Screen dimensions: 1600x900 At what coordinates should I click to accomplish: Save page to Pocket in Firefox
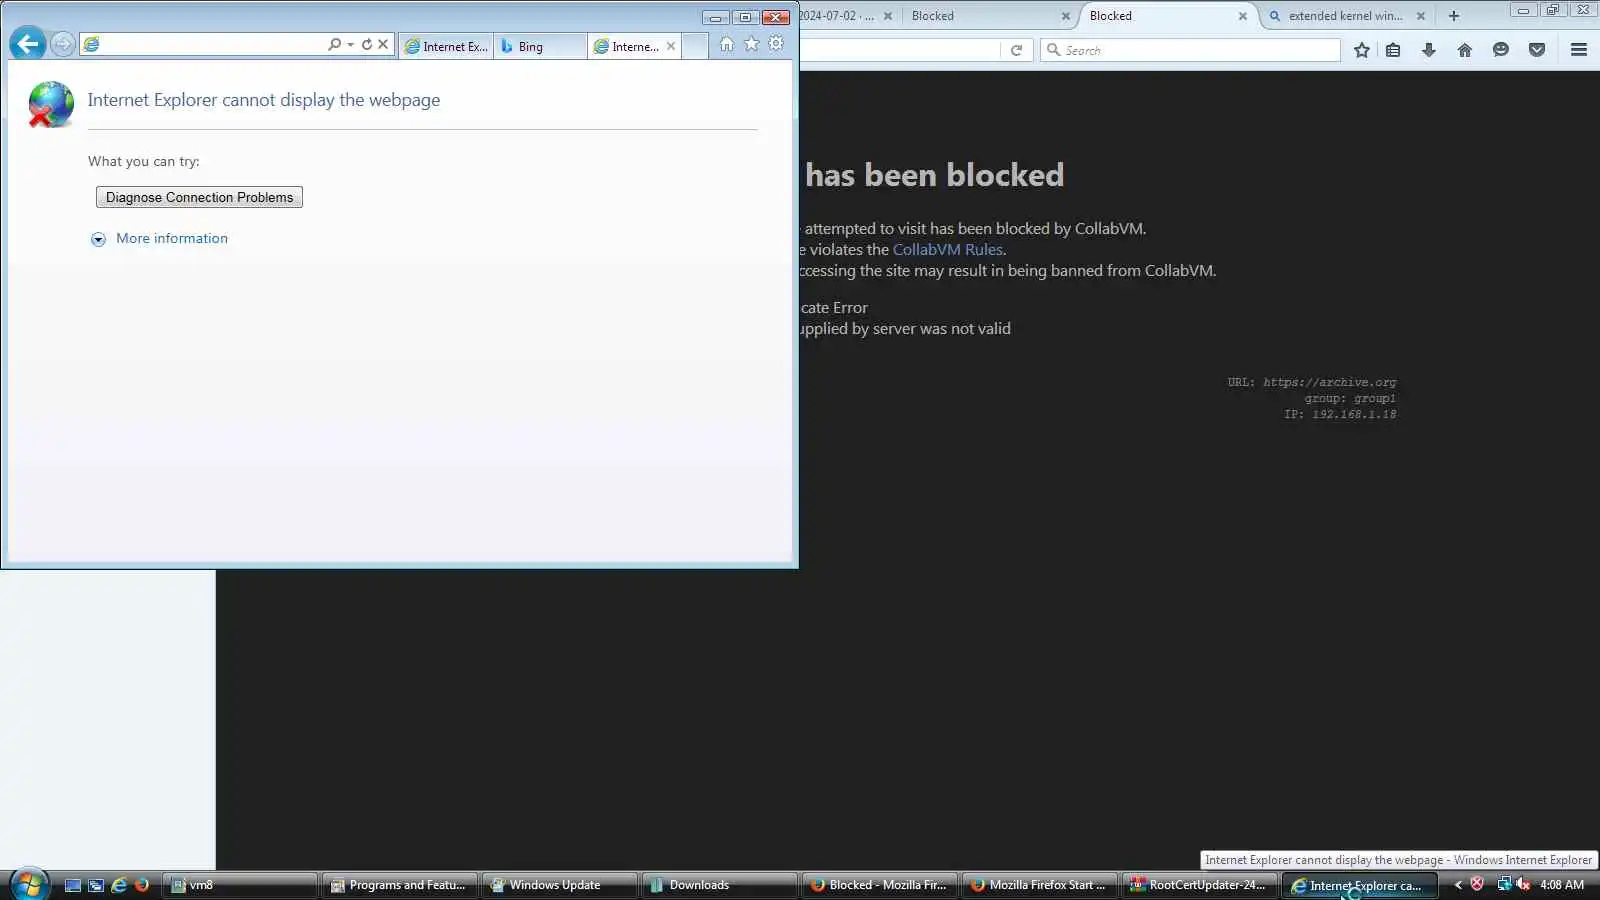tap(1537, 50)
